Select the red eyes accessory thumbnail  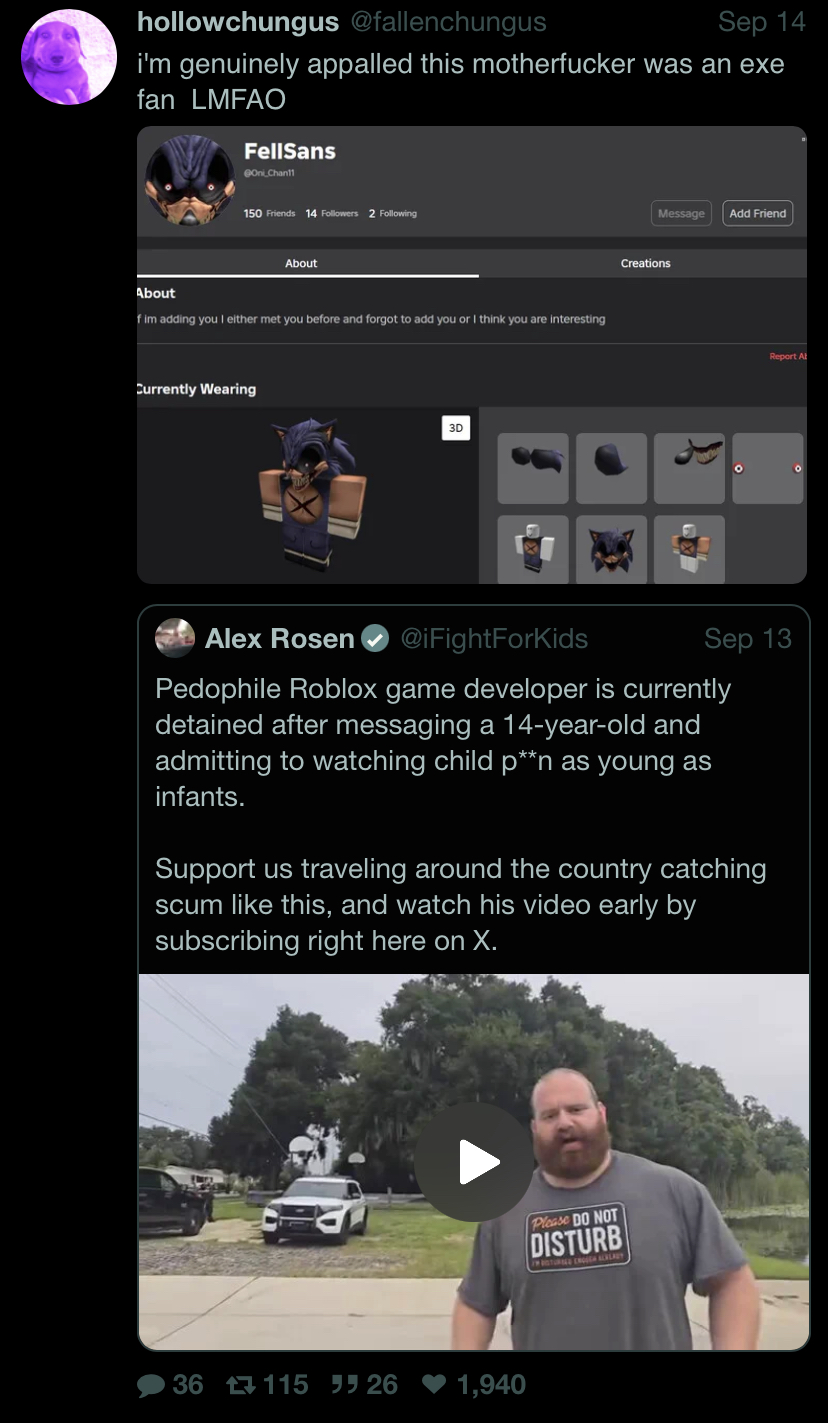pos(768,468)
